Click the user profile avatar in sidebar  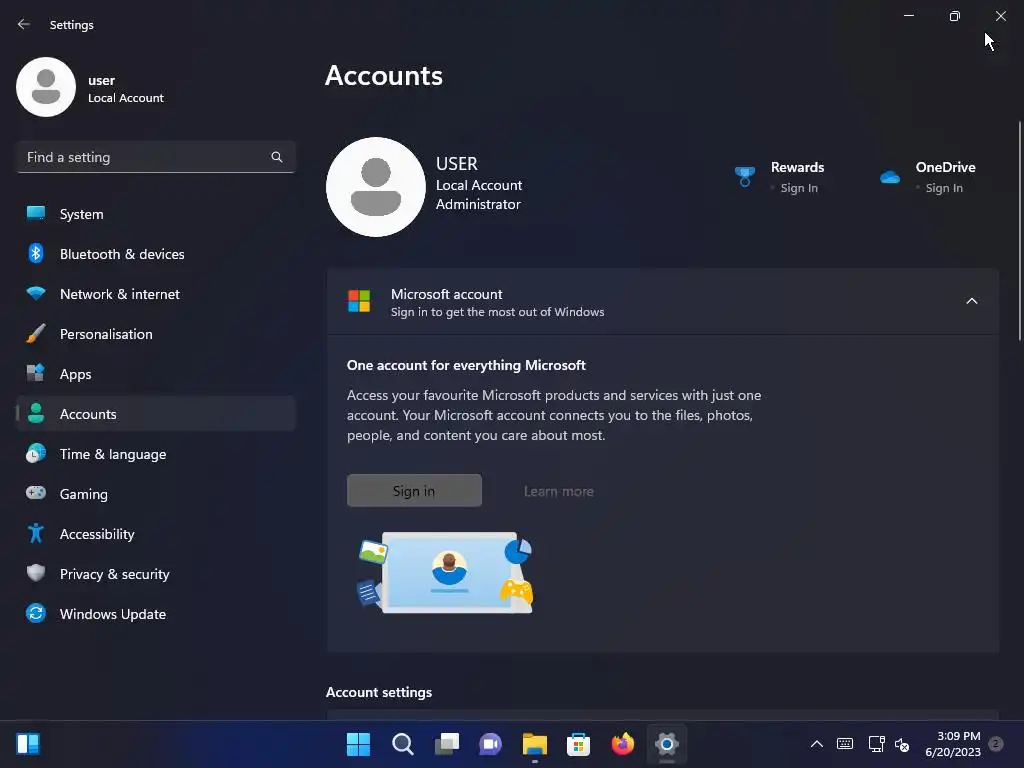tap(46, 87)
